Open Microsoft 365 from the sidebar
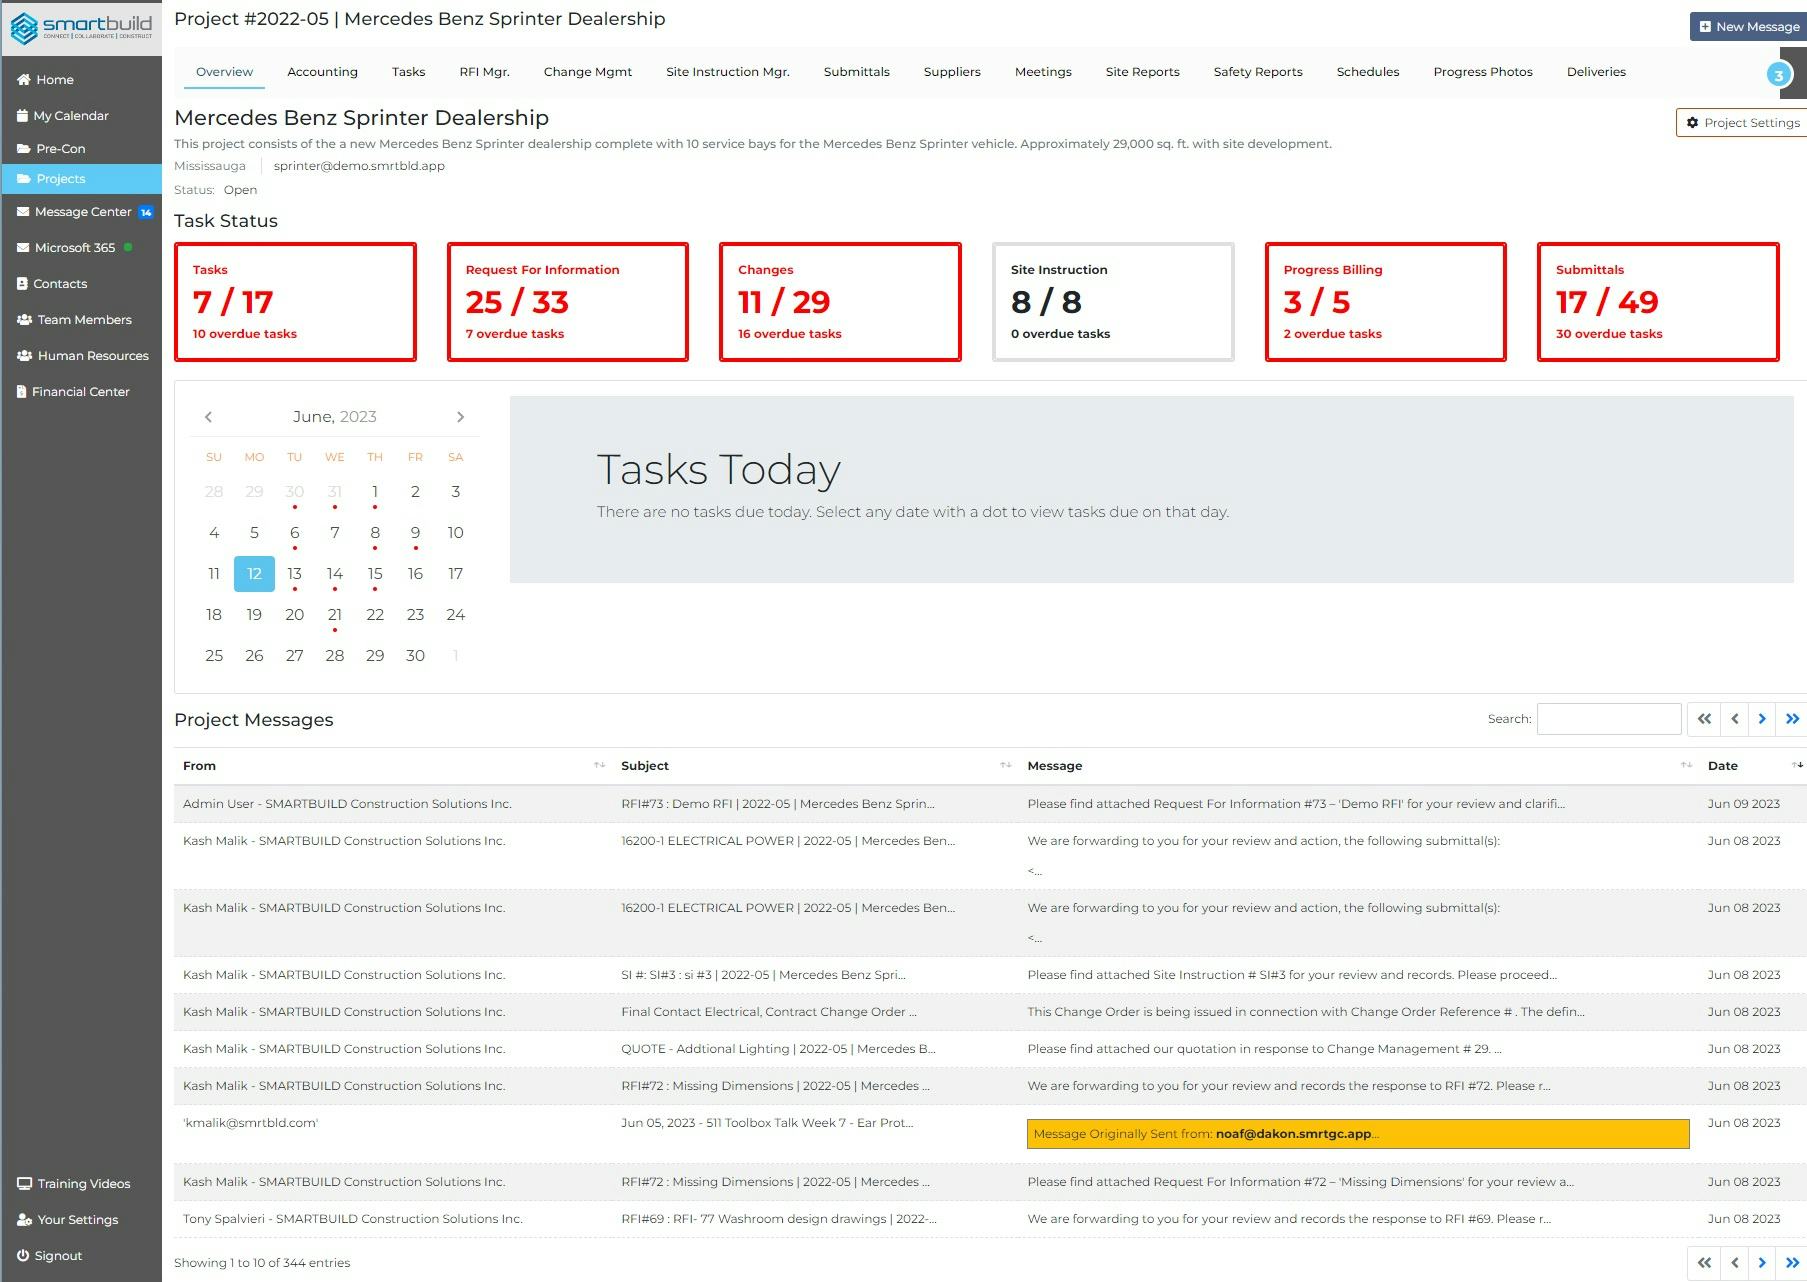 pos(75,247)
